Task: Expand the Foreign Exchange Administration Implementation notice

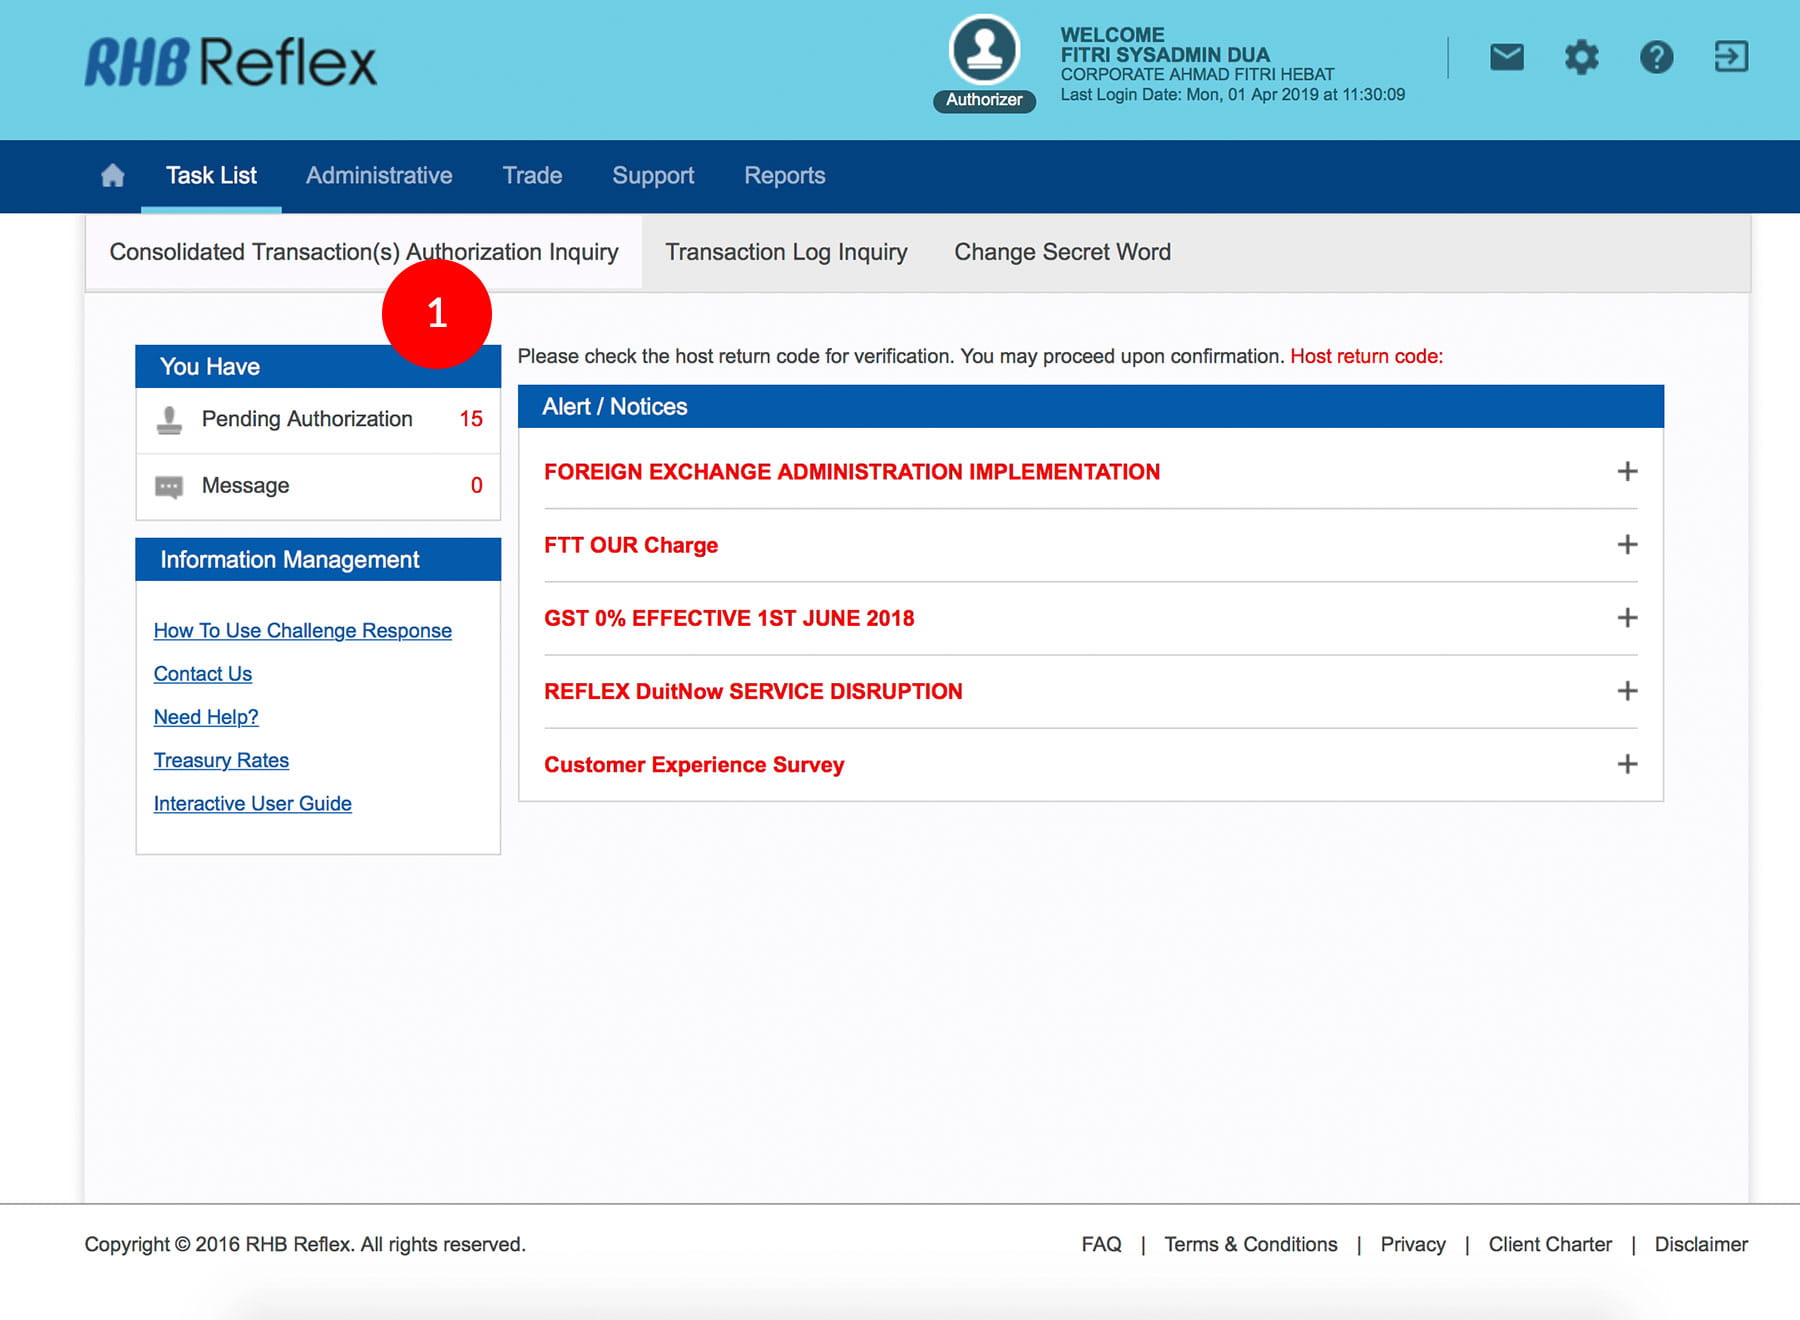Action: 1627,471
